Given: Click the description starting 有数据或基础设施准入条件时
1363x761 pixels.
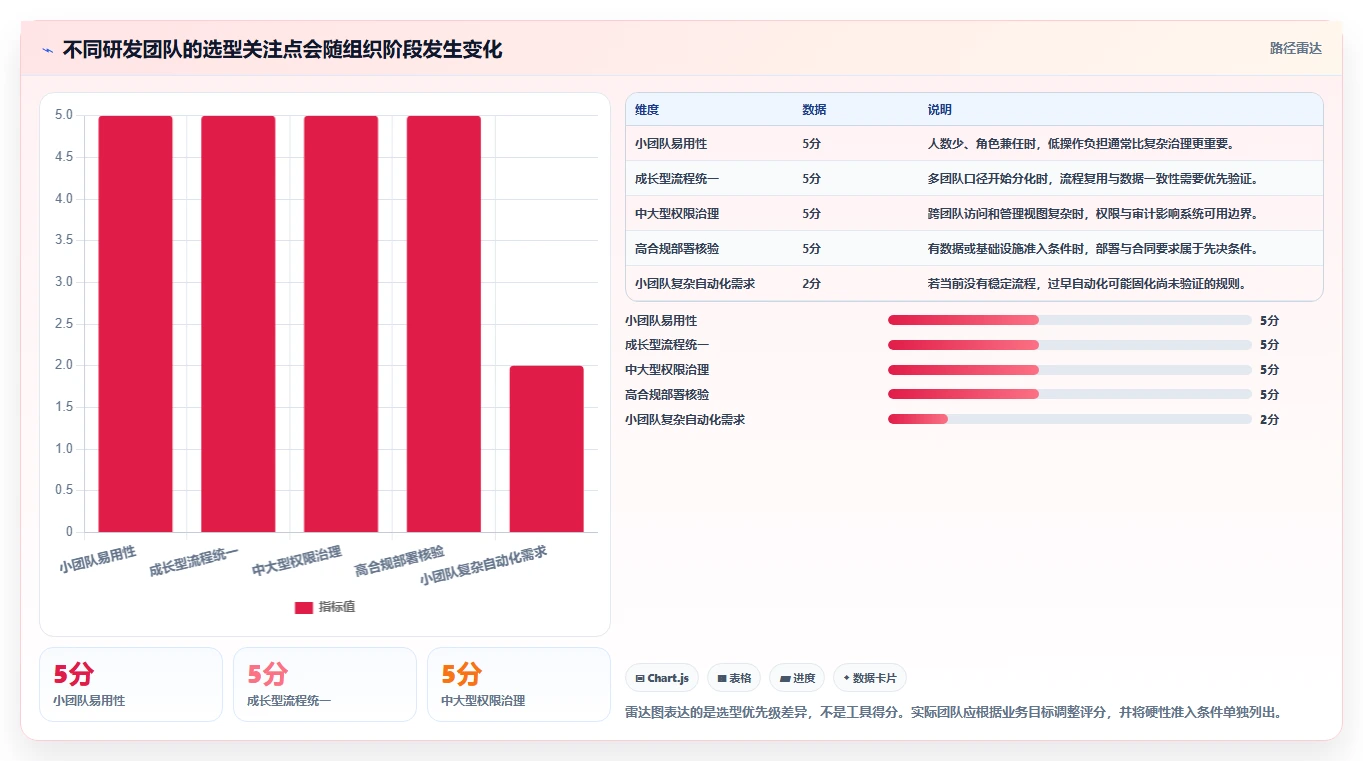Looking at the screenshot, I should (x=1092, y=249).
